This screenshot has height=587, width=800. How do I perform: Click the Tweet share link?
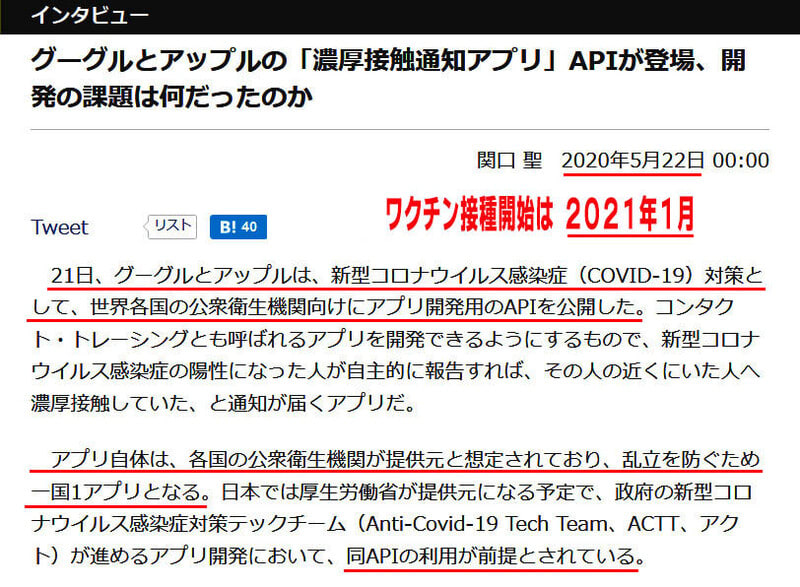(x=59, y=227)
